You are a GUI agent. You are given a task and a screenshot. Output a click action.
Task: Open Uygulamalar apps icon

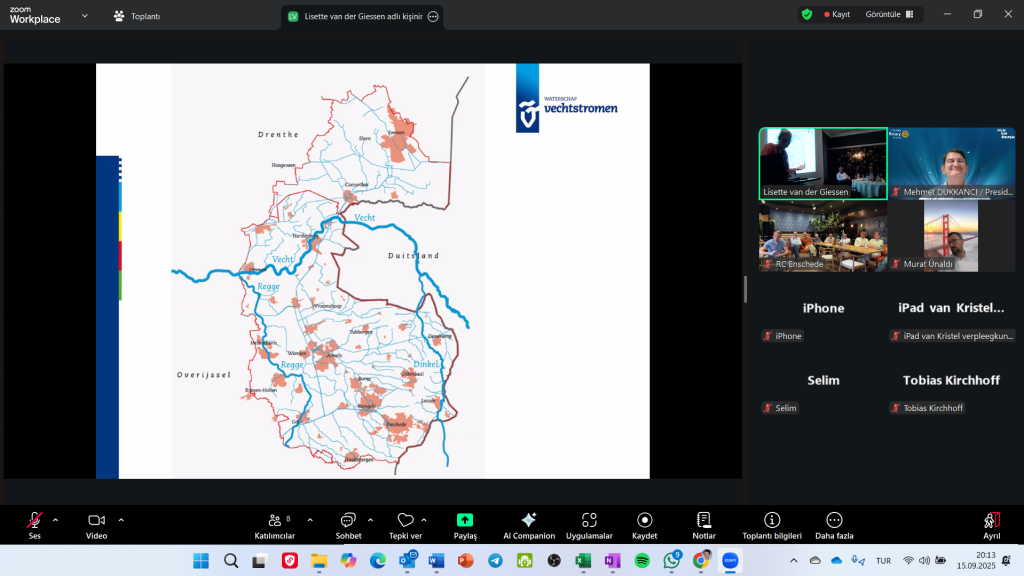(589, 520)
